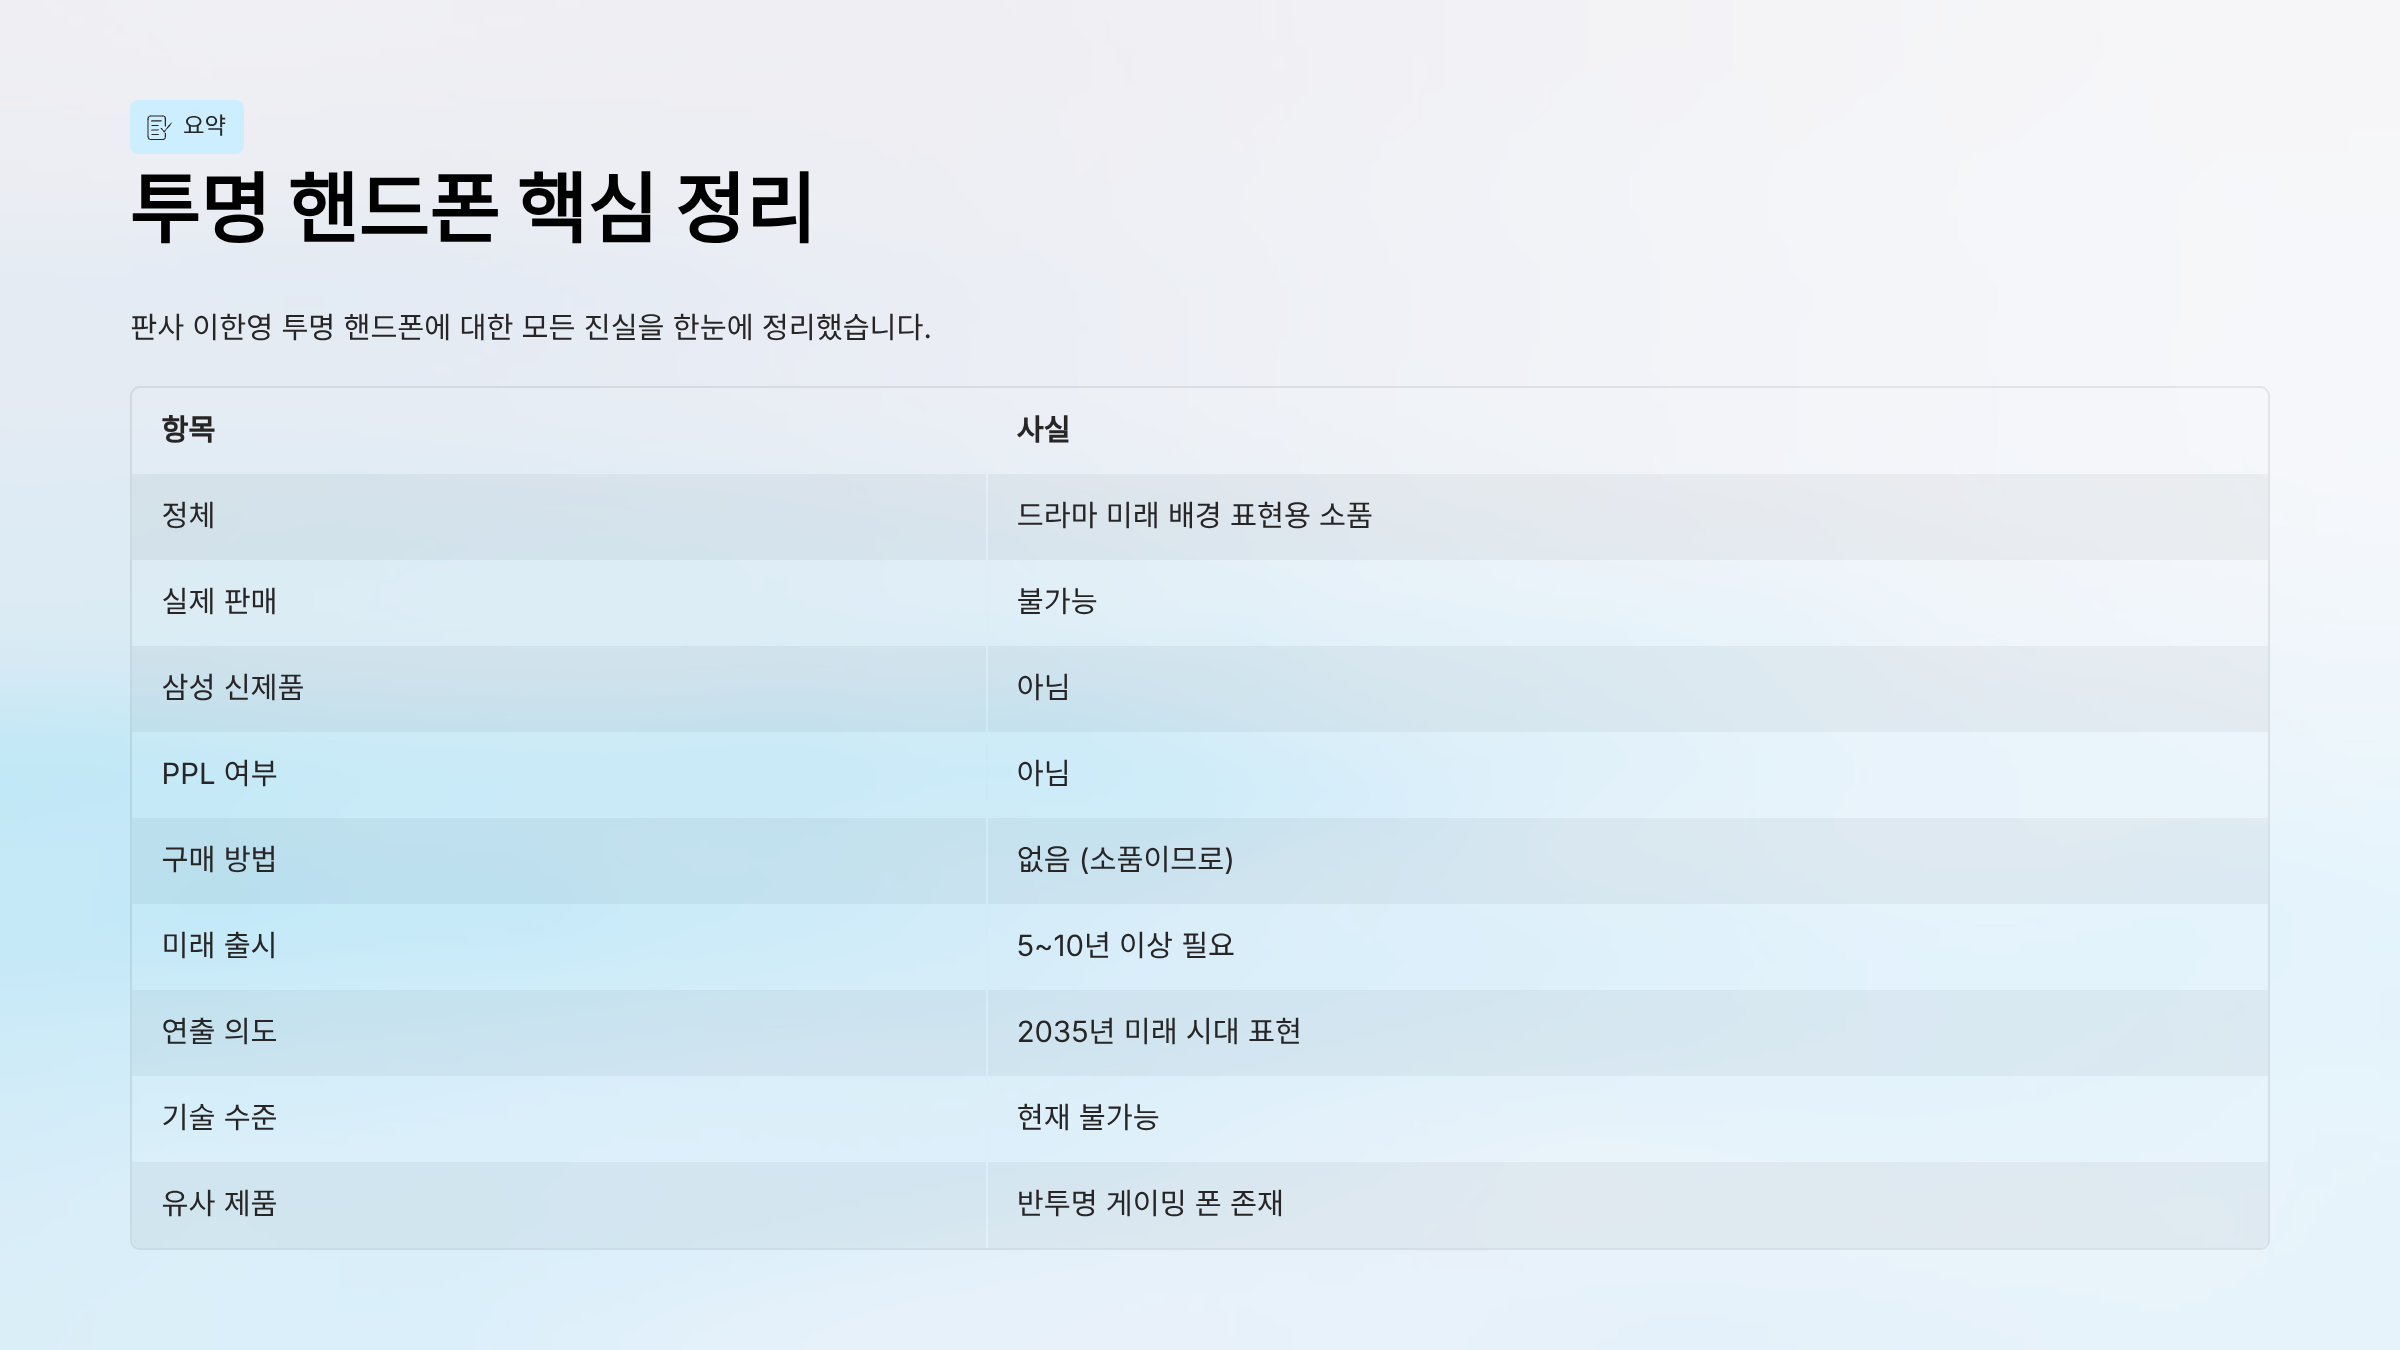The height and width of the screenshot is (1350, 2400).
Task: Select the PPL 여부 cell
Action: click(x=219, y=773)
